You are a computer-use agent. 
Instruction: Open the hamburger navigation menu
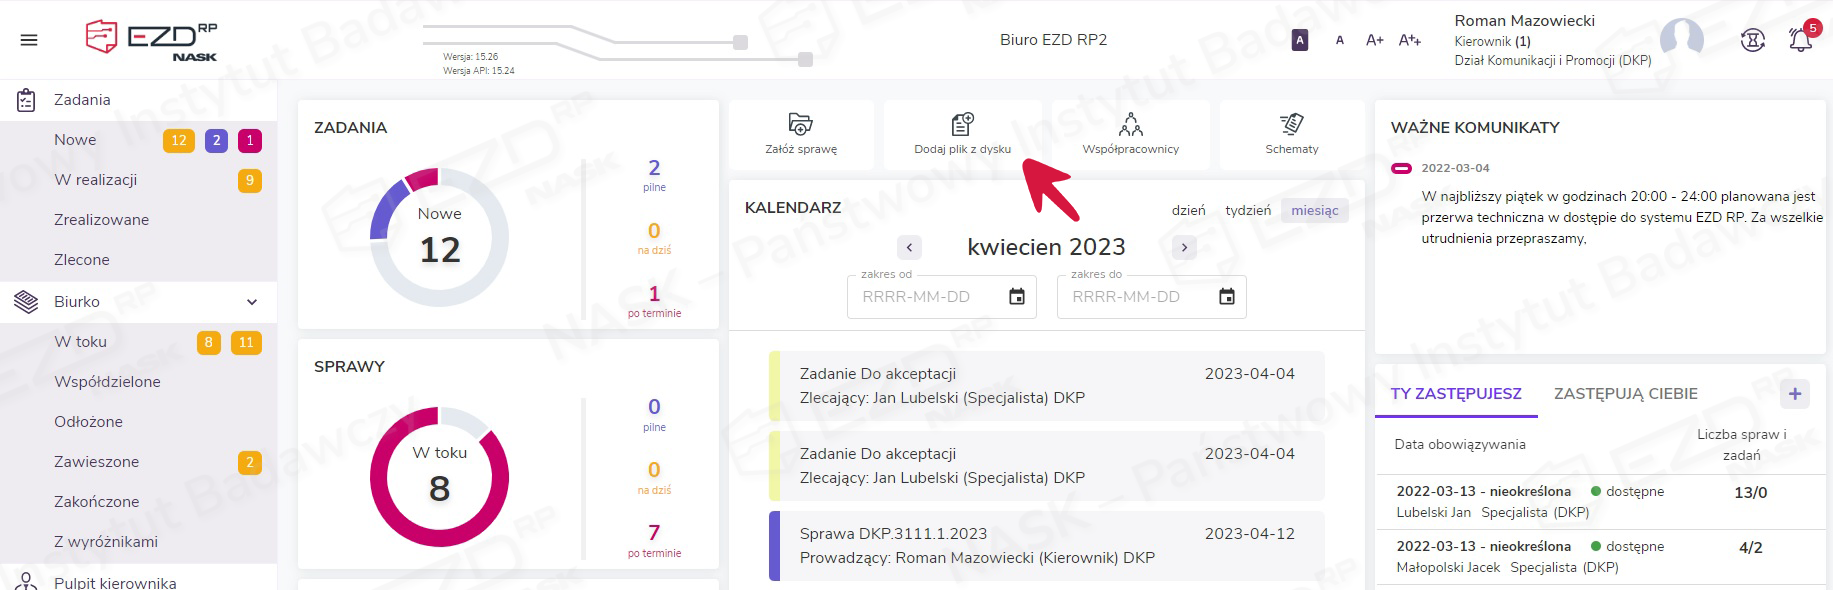click(29, 40)
